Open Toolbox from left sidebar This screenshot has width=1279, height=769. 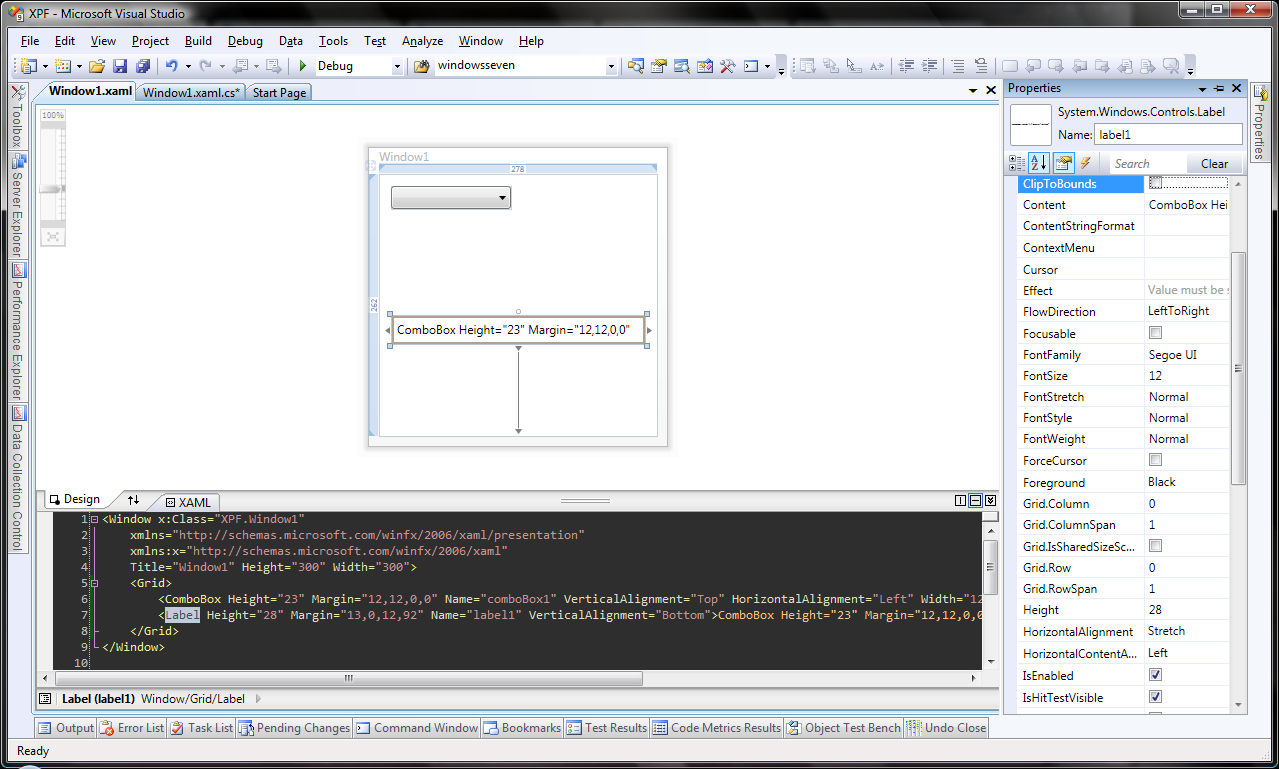click(x=18, y=118)
